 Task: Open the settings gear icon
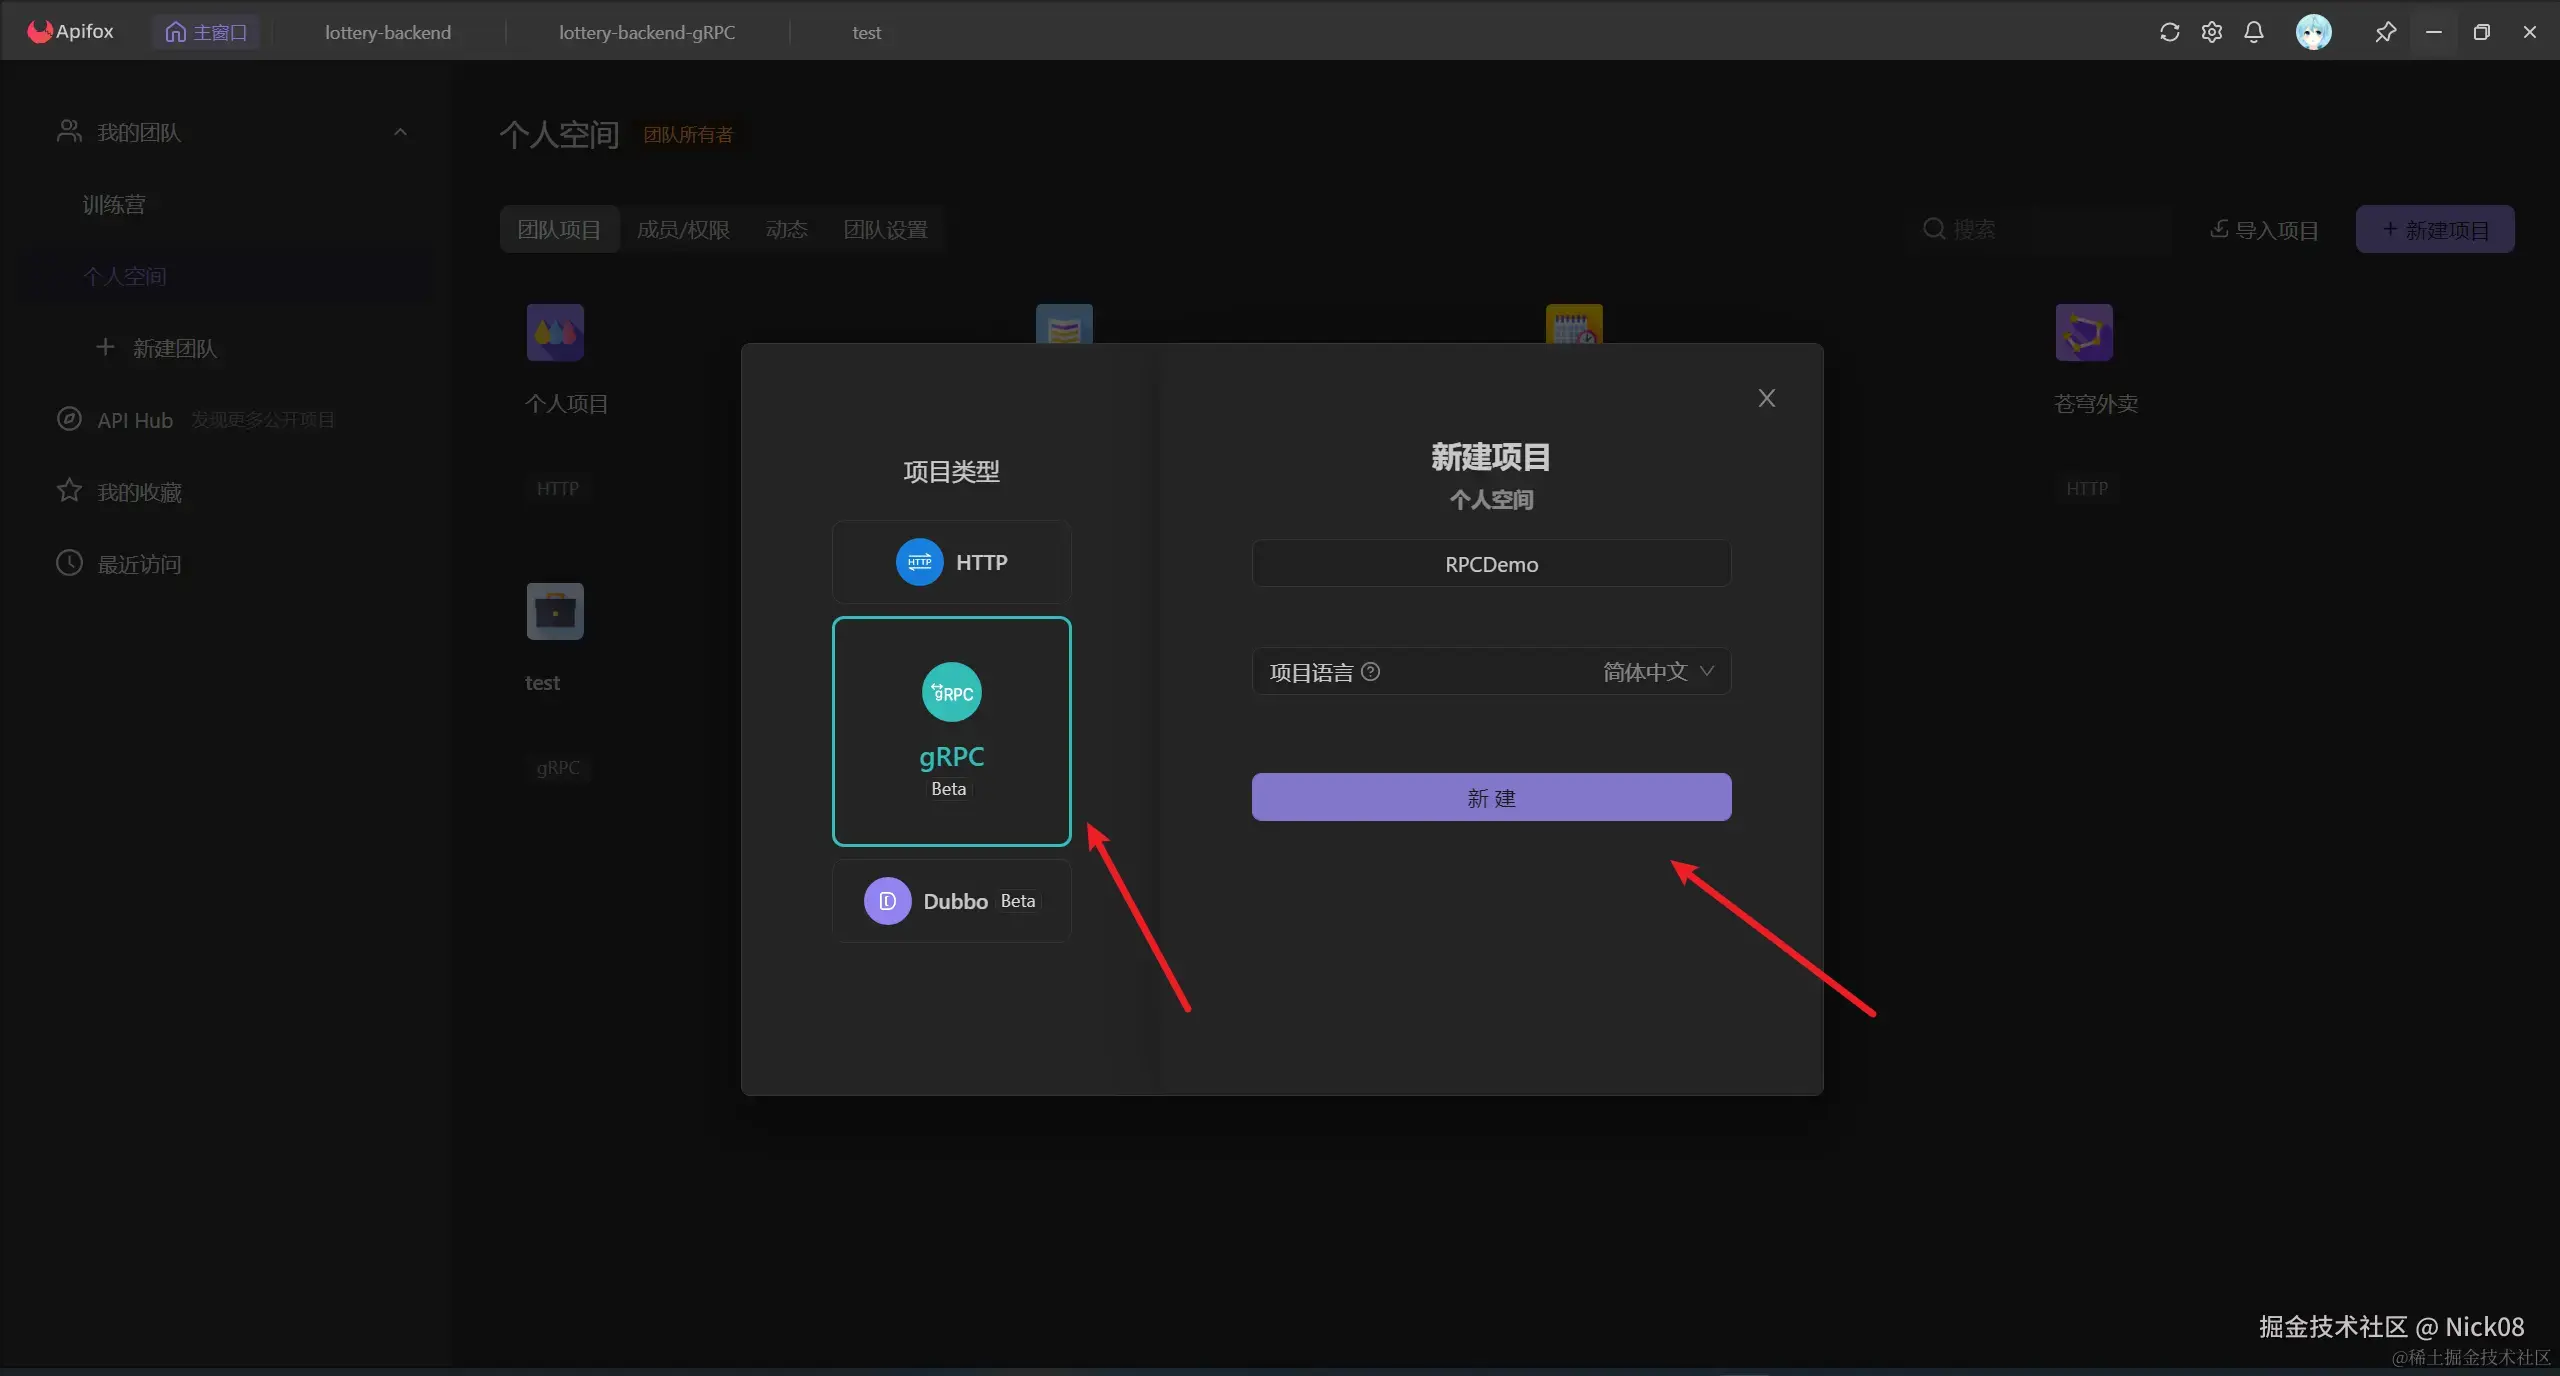click(x=2211, y=32)
